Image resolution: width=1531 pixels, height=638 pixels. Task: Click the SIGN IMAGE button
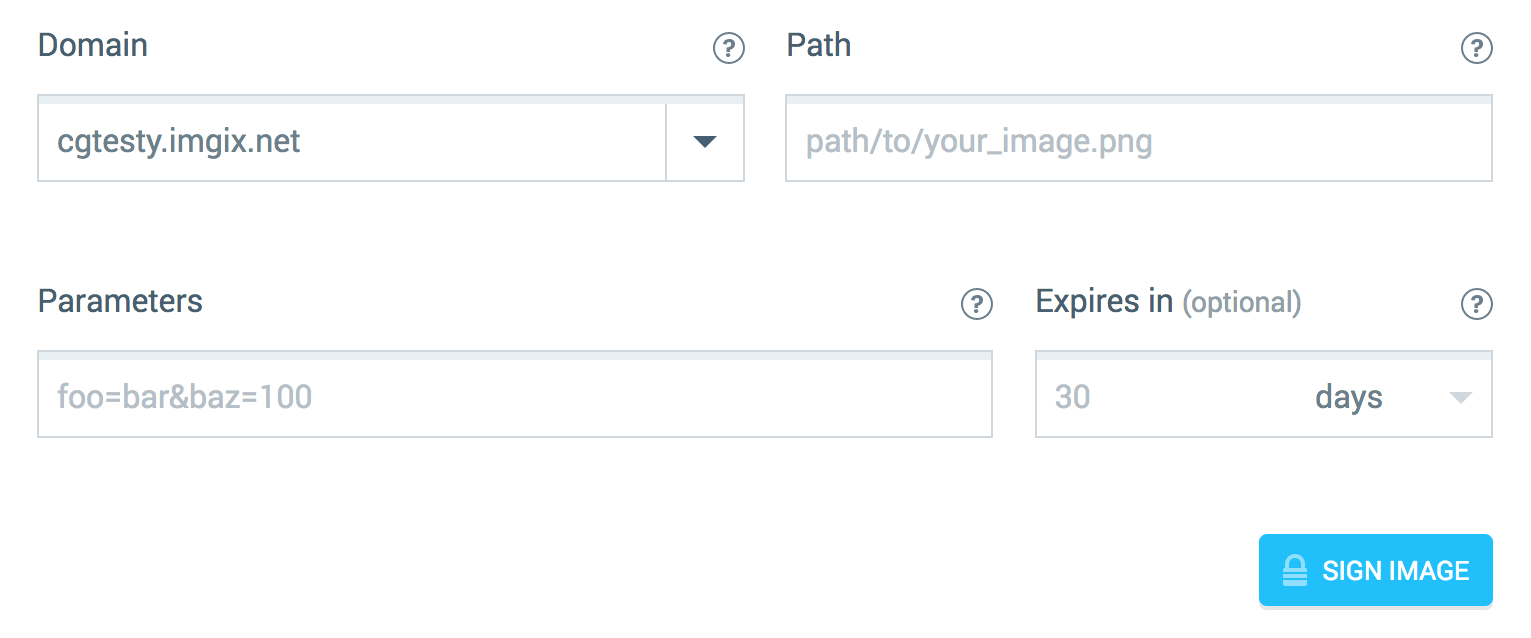(1375, 570)
